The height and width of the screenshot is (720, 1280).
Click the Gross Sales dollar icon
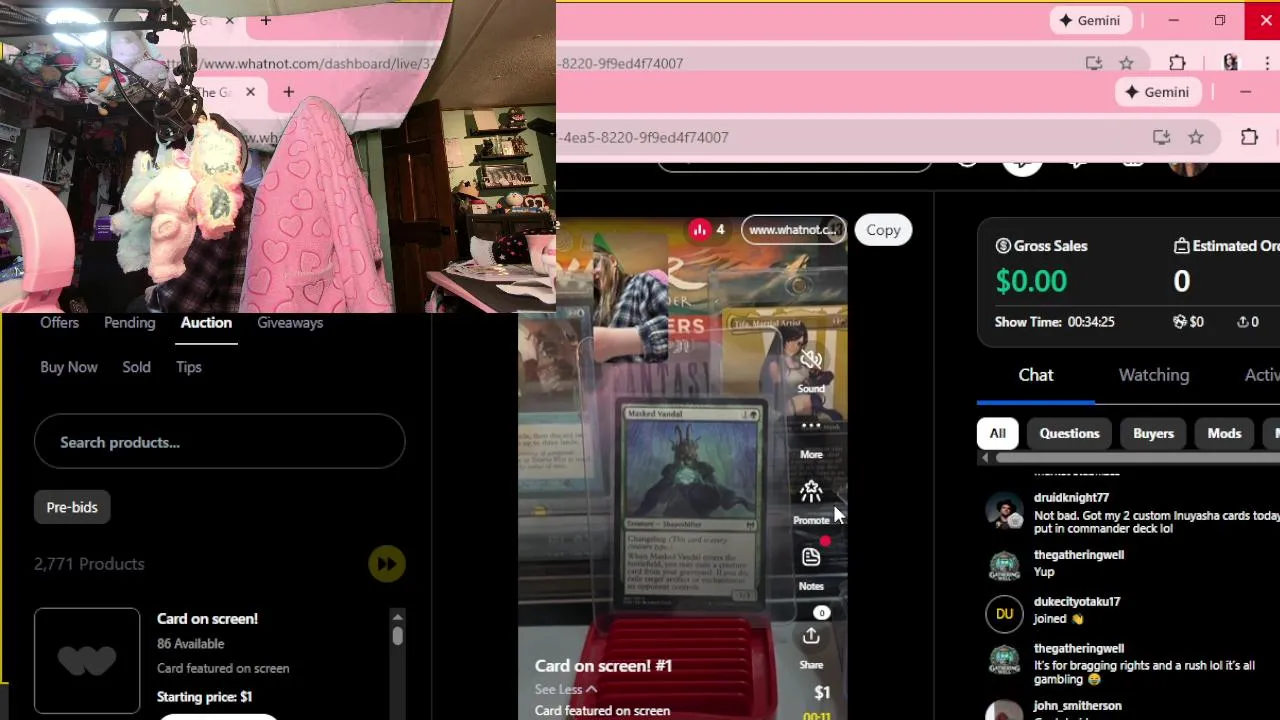pyautogui.click(x=1003, y=246)
